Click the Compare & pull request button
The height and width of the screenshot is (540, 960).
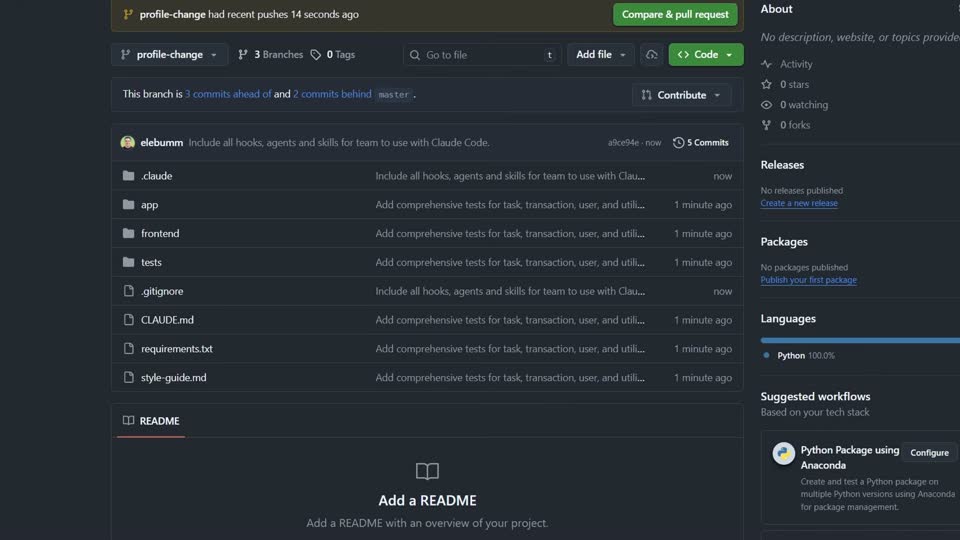[675, 14]
